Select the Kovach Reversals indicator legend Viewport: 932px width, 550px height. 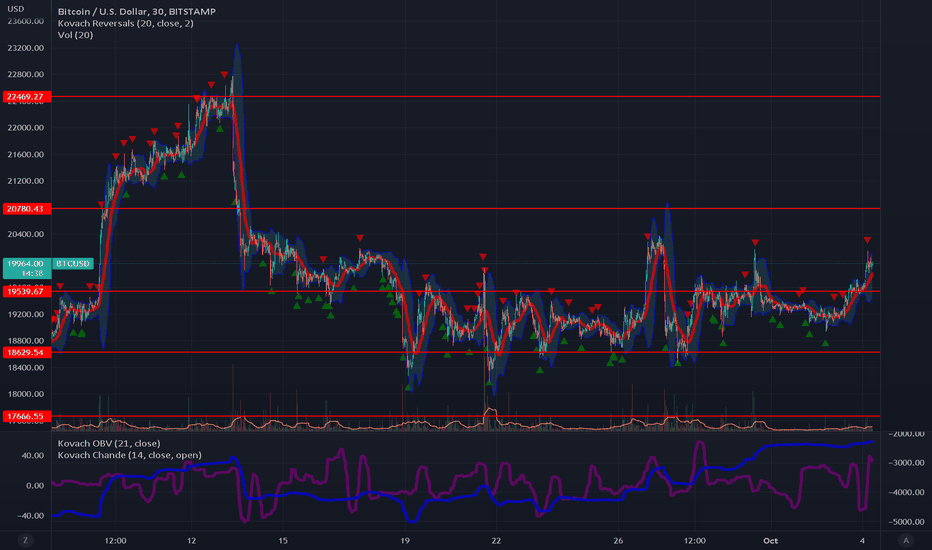pyautogui.click(x=125, y=23)
